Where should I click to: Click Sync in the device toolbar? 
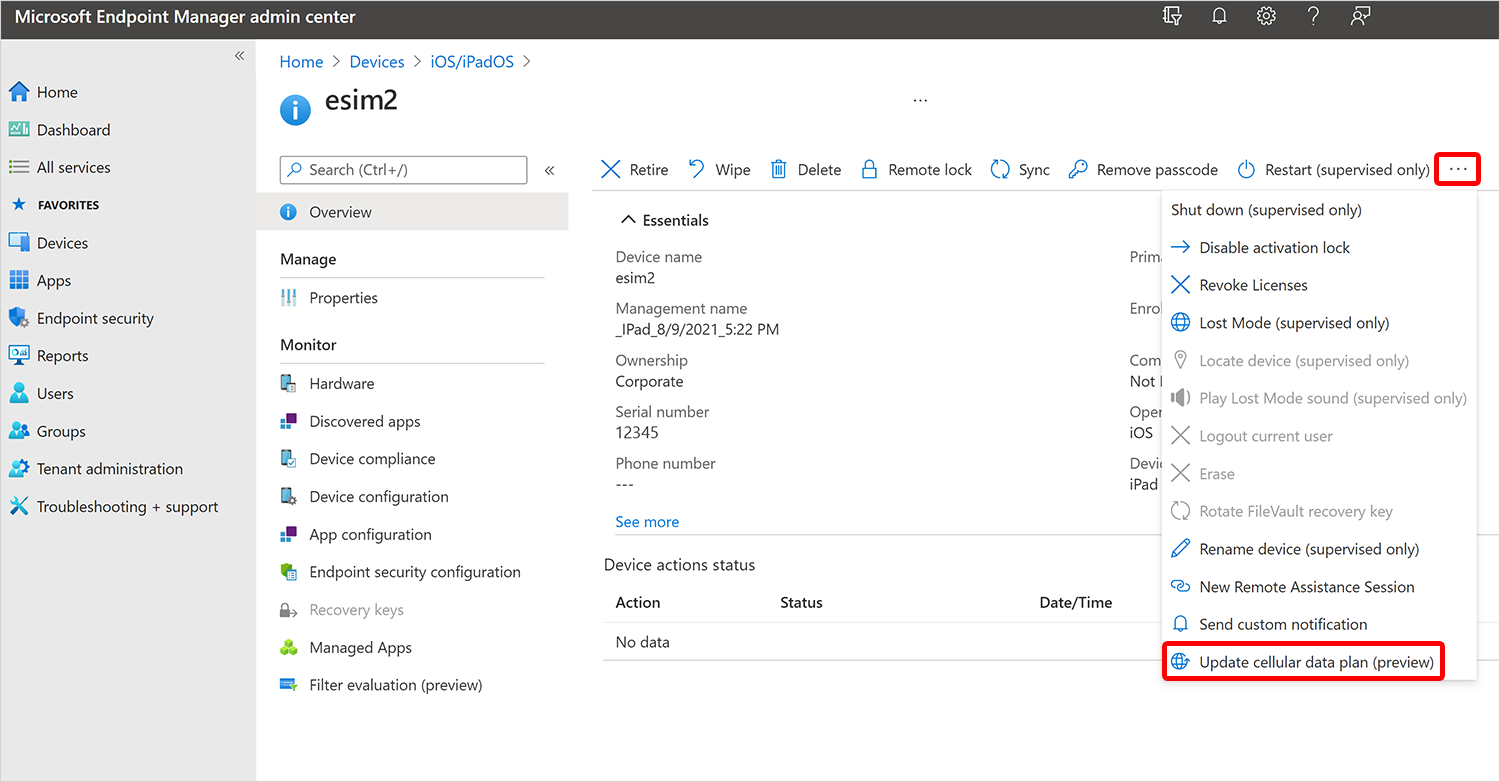[1020, 170]
